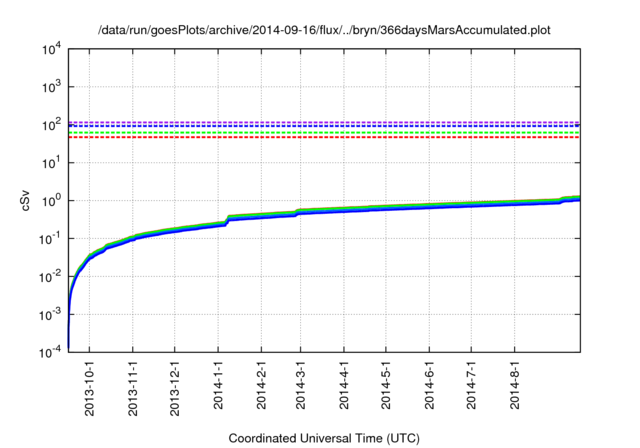Click the 2013-11-1 date label

coord(133,388)
